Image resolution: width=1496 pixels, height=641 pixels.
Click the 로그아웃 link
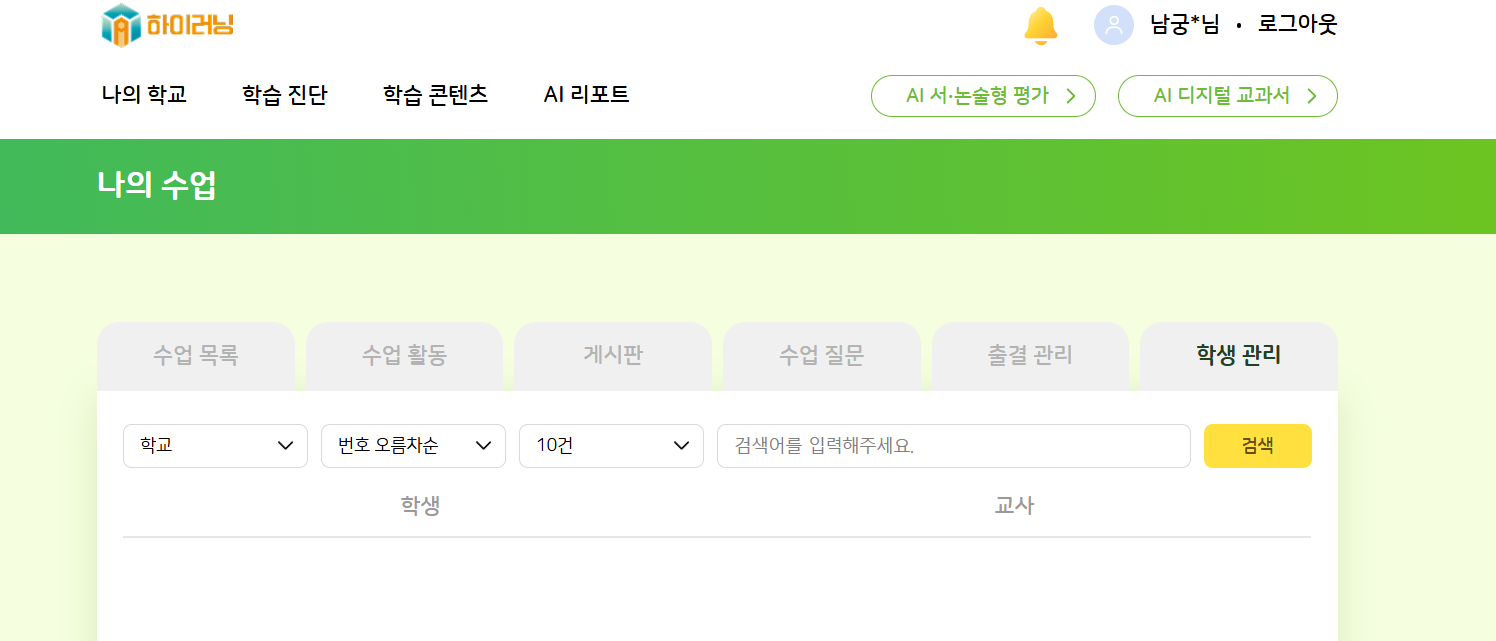pyautogui.click(x=1297, y=25)
